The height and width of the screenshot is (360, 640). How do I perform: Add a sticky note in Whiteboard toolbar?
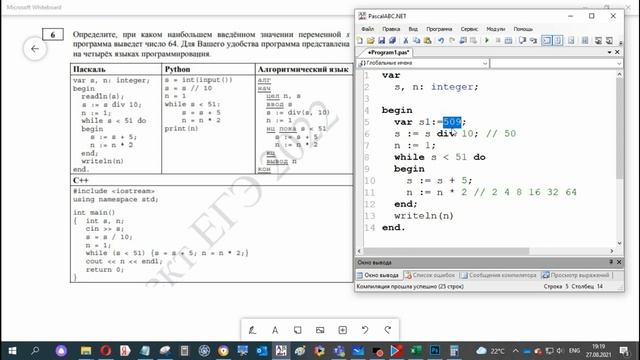click(298, 330)
